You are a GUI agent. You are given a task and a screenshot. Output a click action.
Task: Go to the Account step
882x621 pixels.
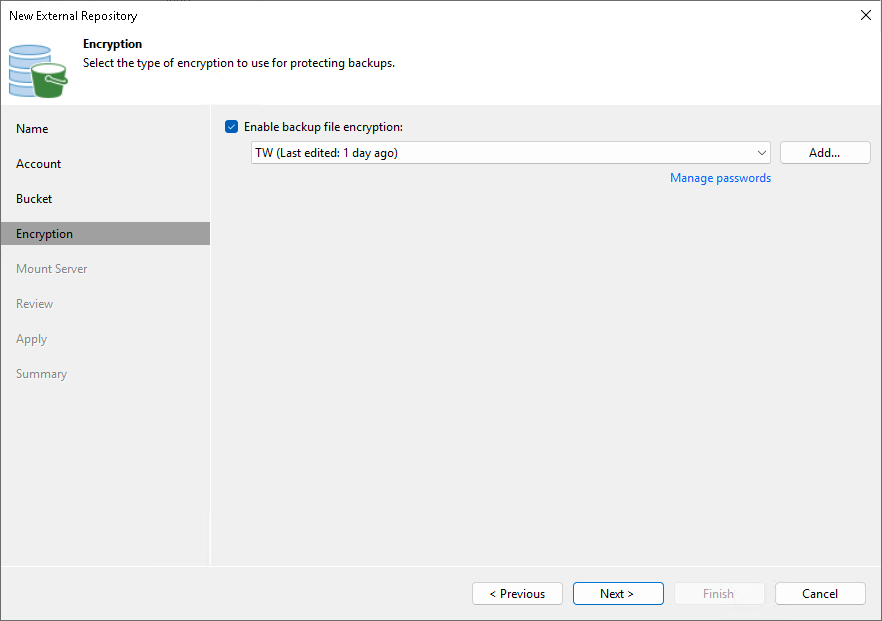(x=38, y=164)
